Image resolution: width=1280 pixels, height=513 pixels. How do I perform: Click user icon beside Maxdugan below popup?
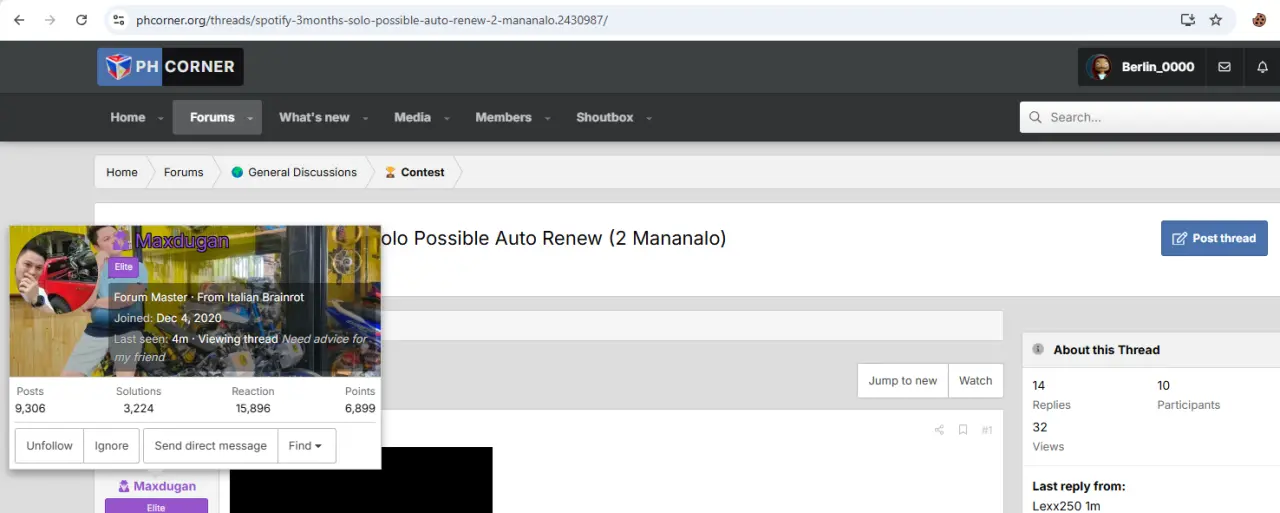124,487
